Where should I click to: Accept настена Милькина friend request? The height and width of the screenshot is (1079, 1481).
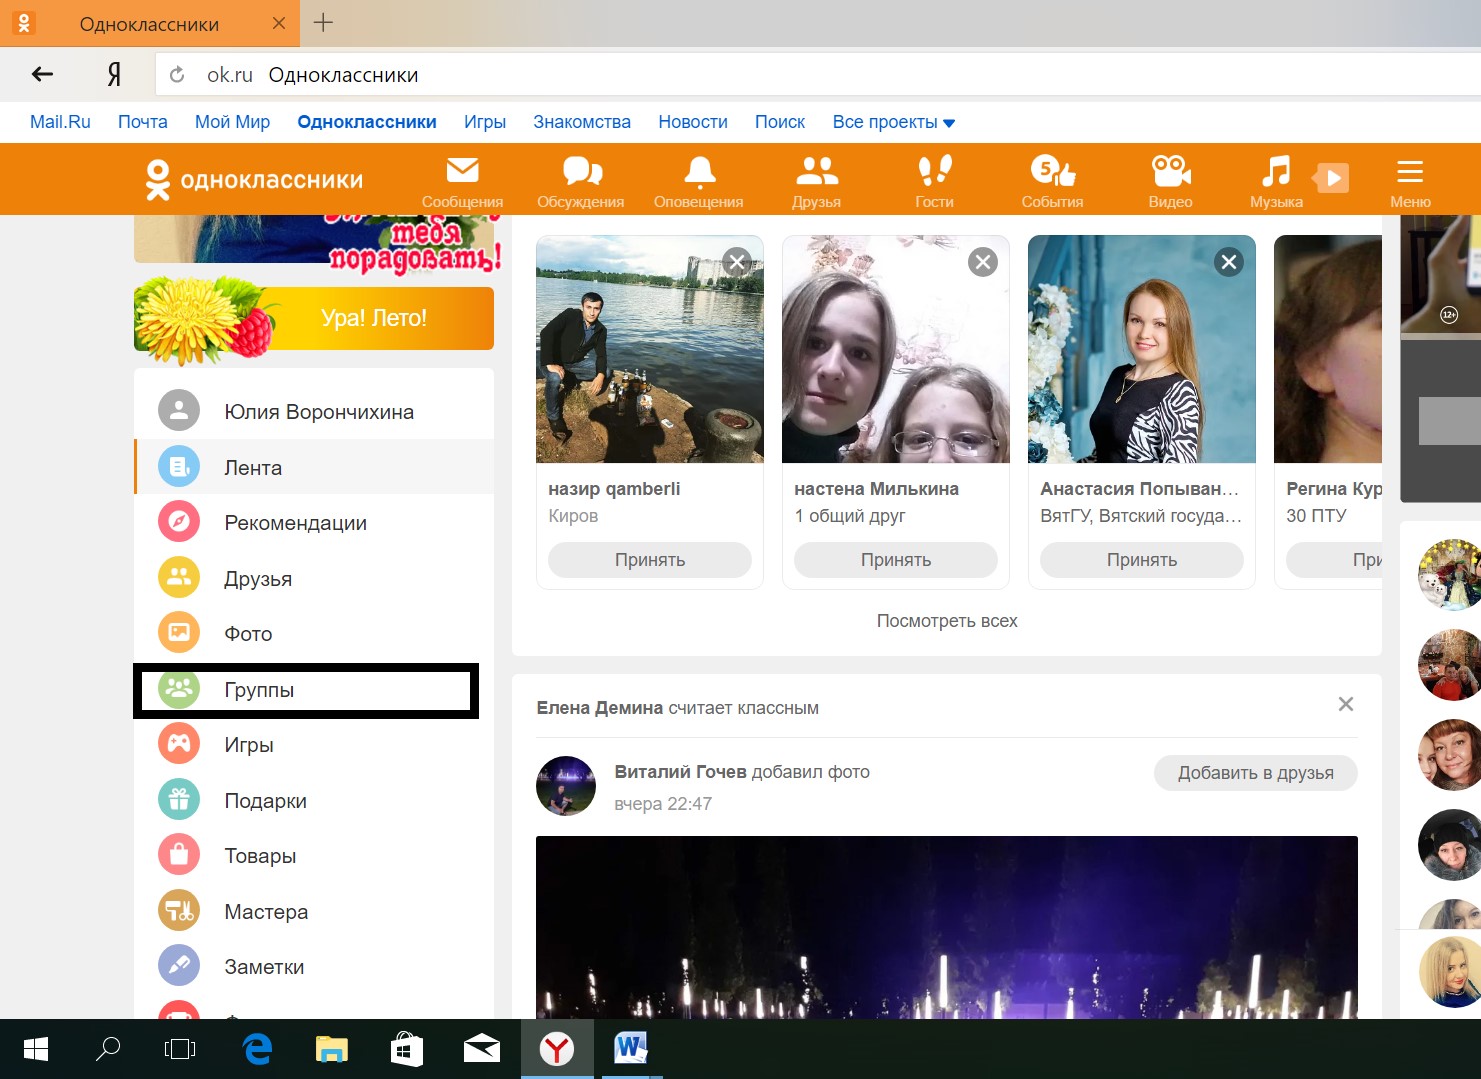[896, 560]
